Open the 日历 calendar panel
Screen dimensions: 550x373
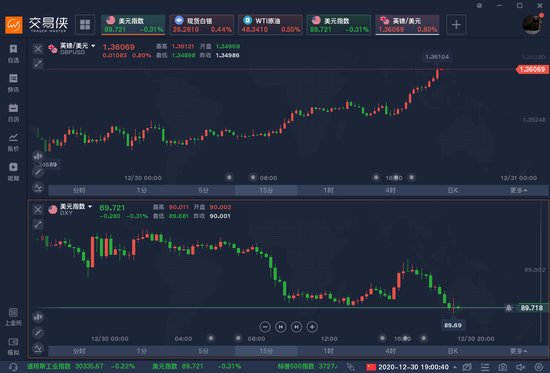13,113
